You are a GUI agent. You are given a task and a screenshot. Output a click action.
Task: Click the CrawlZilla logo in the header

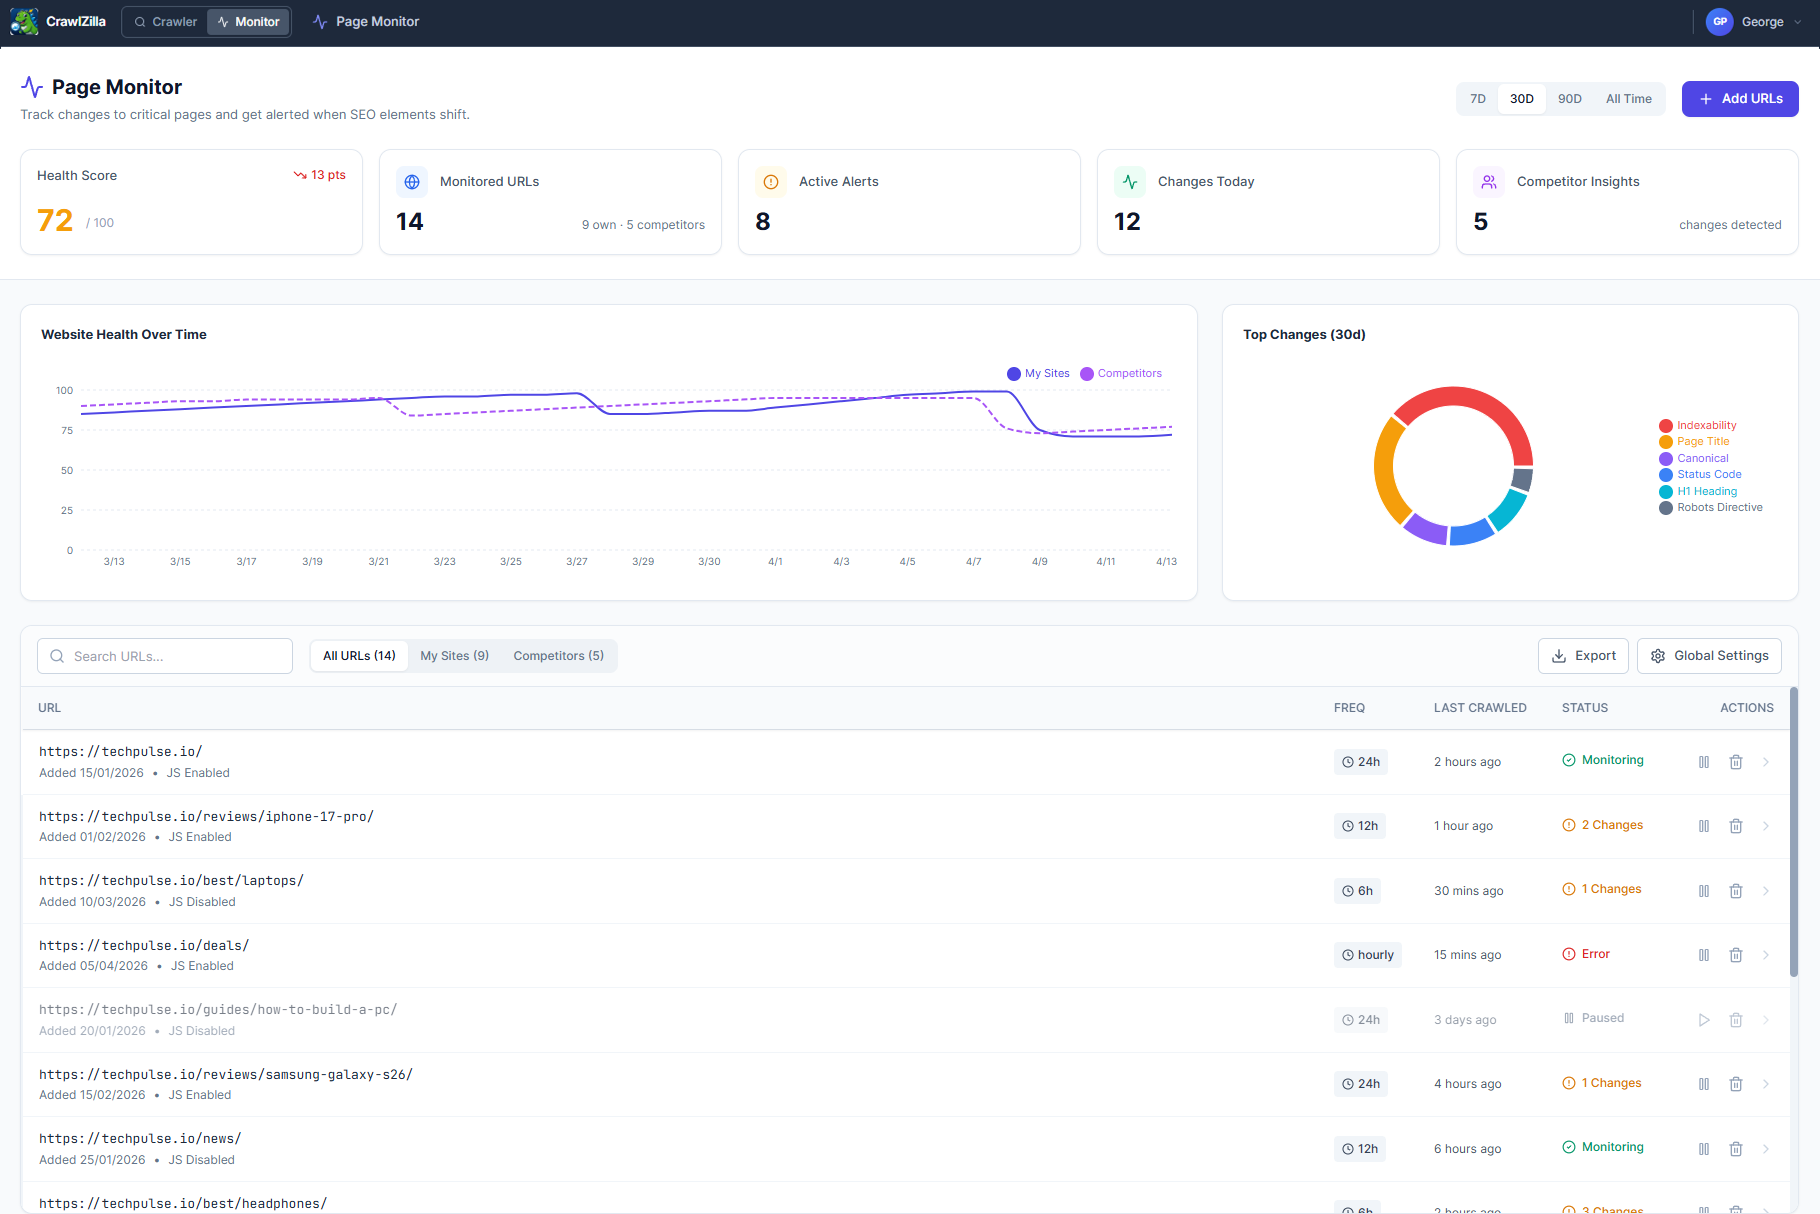point(24,21)
